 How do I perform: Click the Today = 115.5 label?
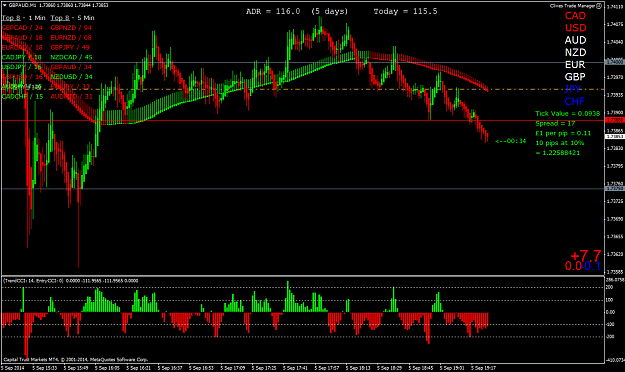405,12
